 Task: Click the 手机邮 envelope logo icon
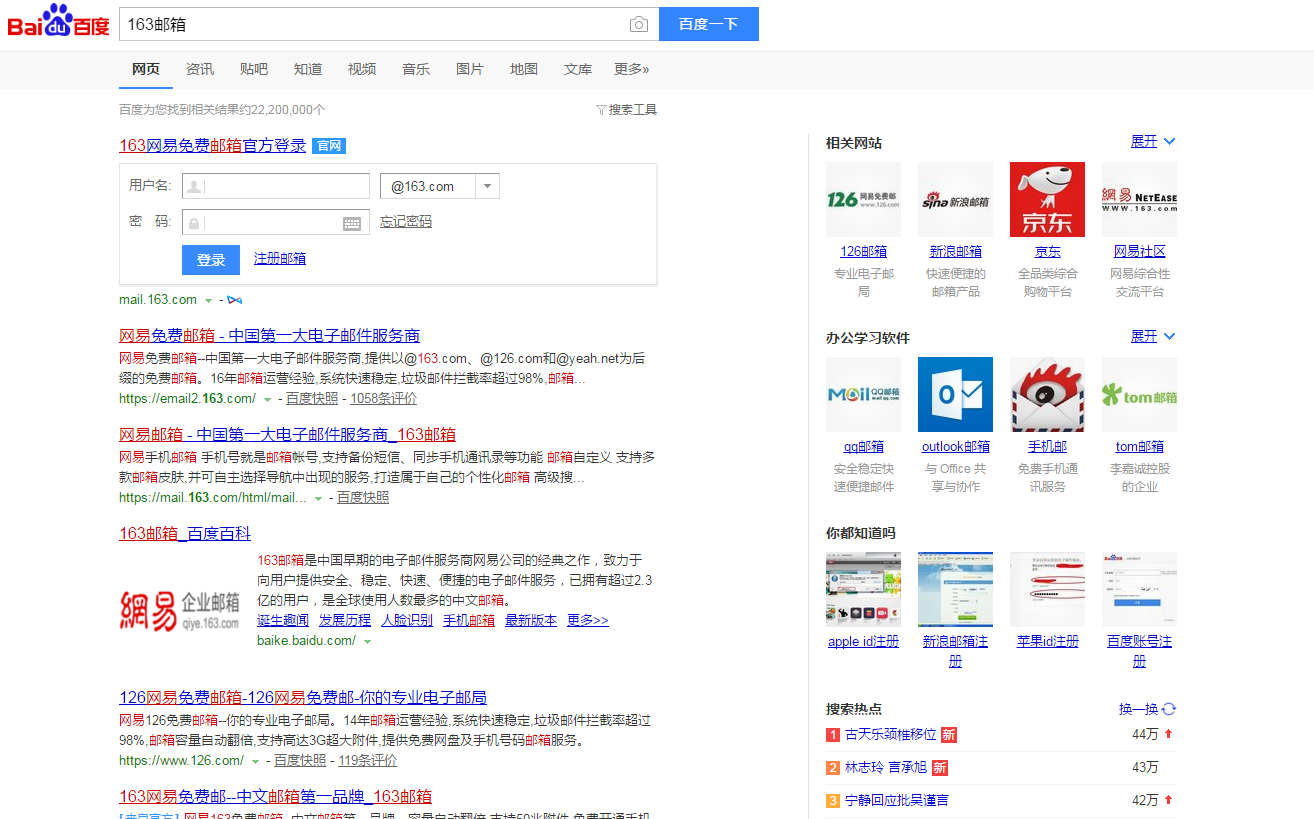1047,394
